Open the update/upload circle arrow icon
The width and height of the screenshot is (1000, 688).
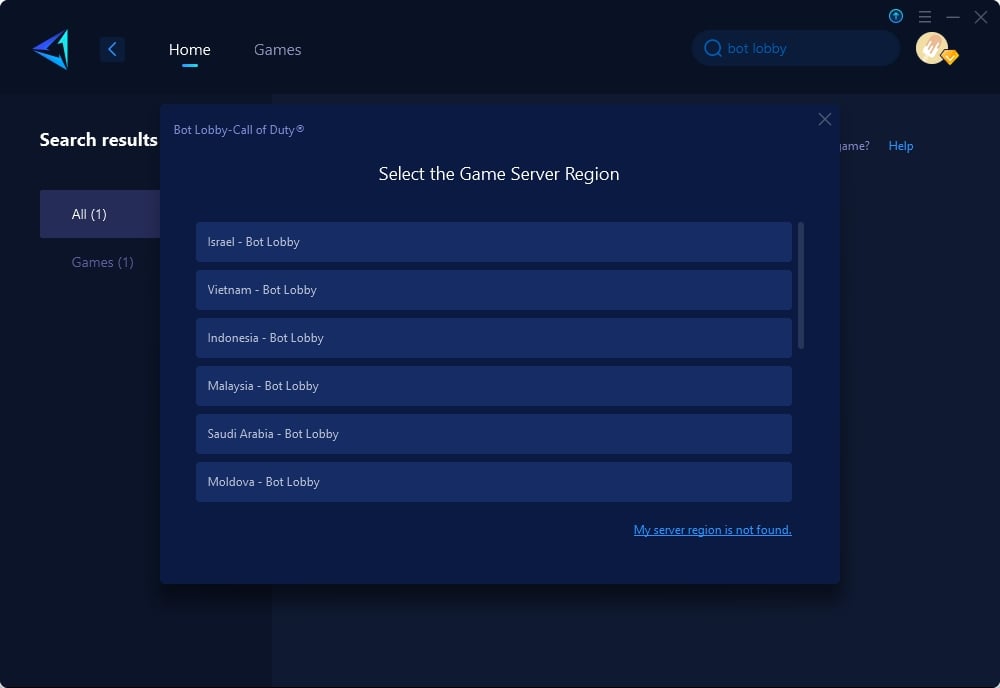[x=895, y=16]
